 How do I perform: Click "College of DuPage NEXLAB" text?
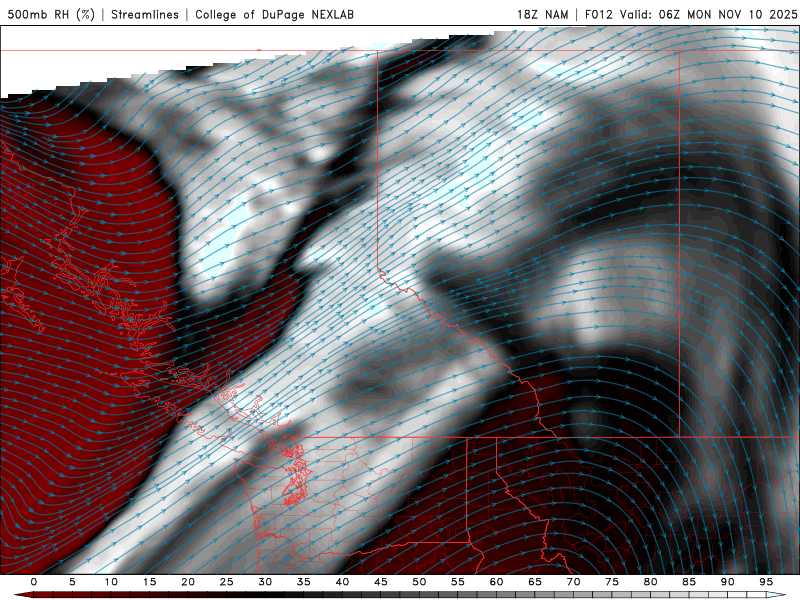click(x=274, y=14)
